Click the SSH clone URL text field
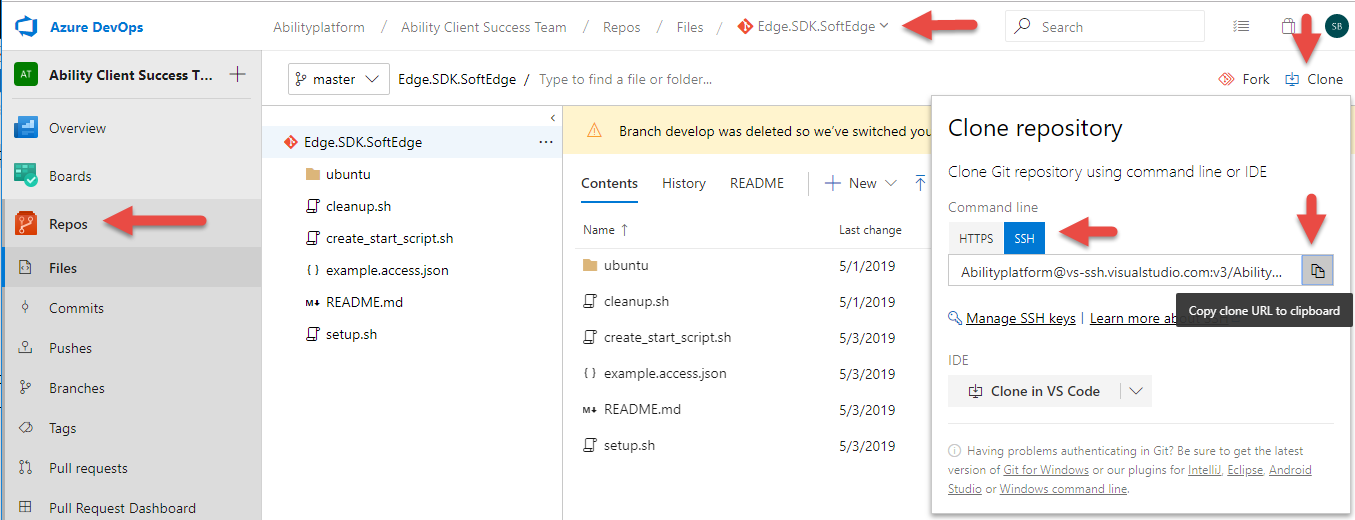Image resolution: width=1355 pixels, height=520 pixels. tap(1125, 271)
